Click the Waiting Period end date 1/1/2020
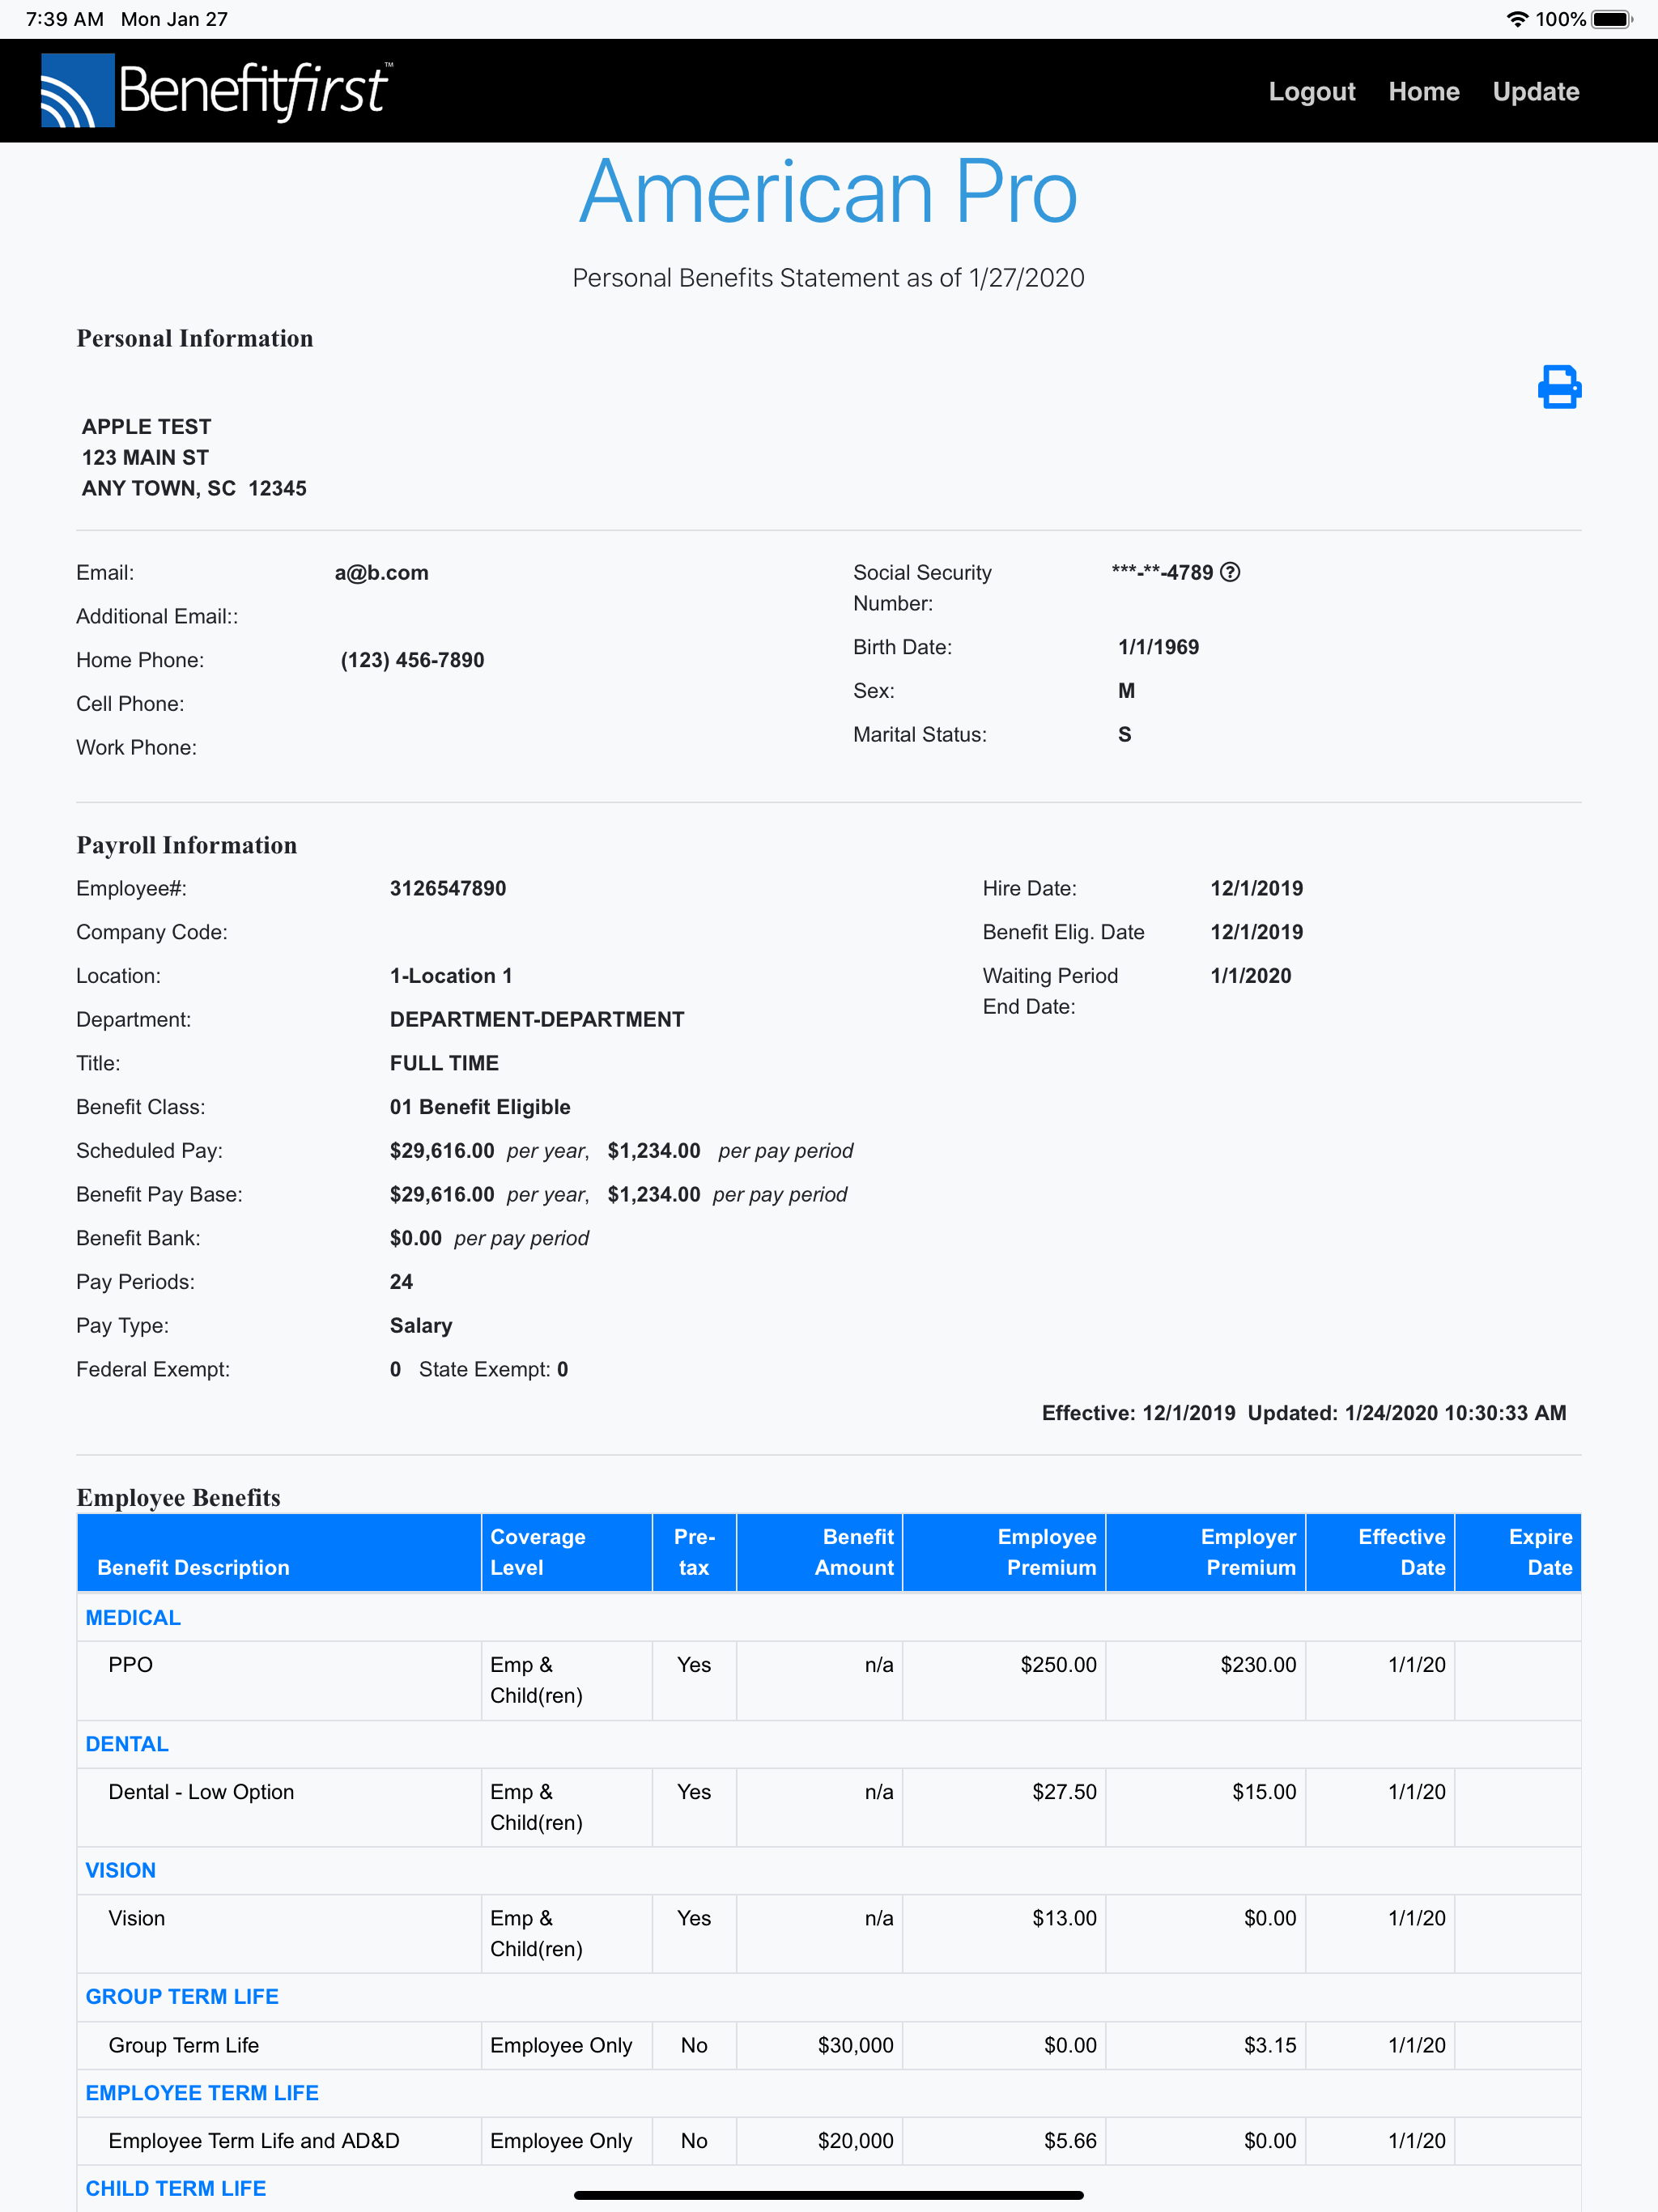The image size is (1658, 2212). [1250, 976]
